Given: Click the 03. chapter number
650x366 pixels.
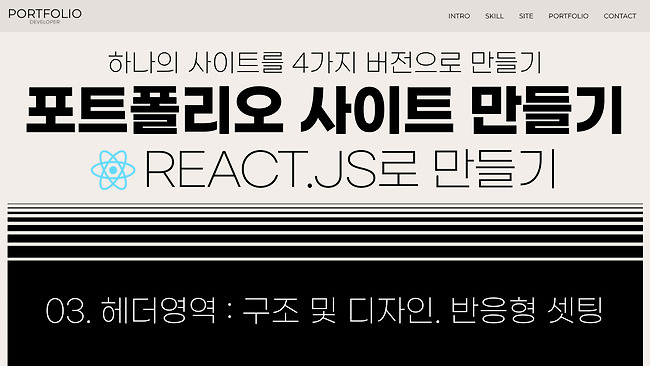Looking at the screenshot, I should click(x=68, y=311).
